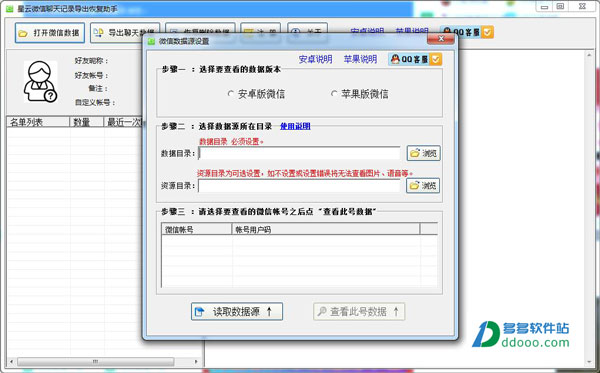
Task: Click the QQ客服 icon in the dialog
Action: [415, 59]
